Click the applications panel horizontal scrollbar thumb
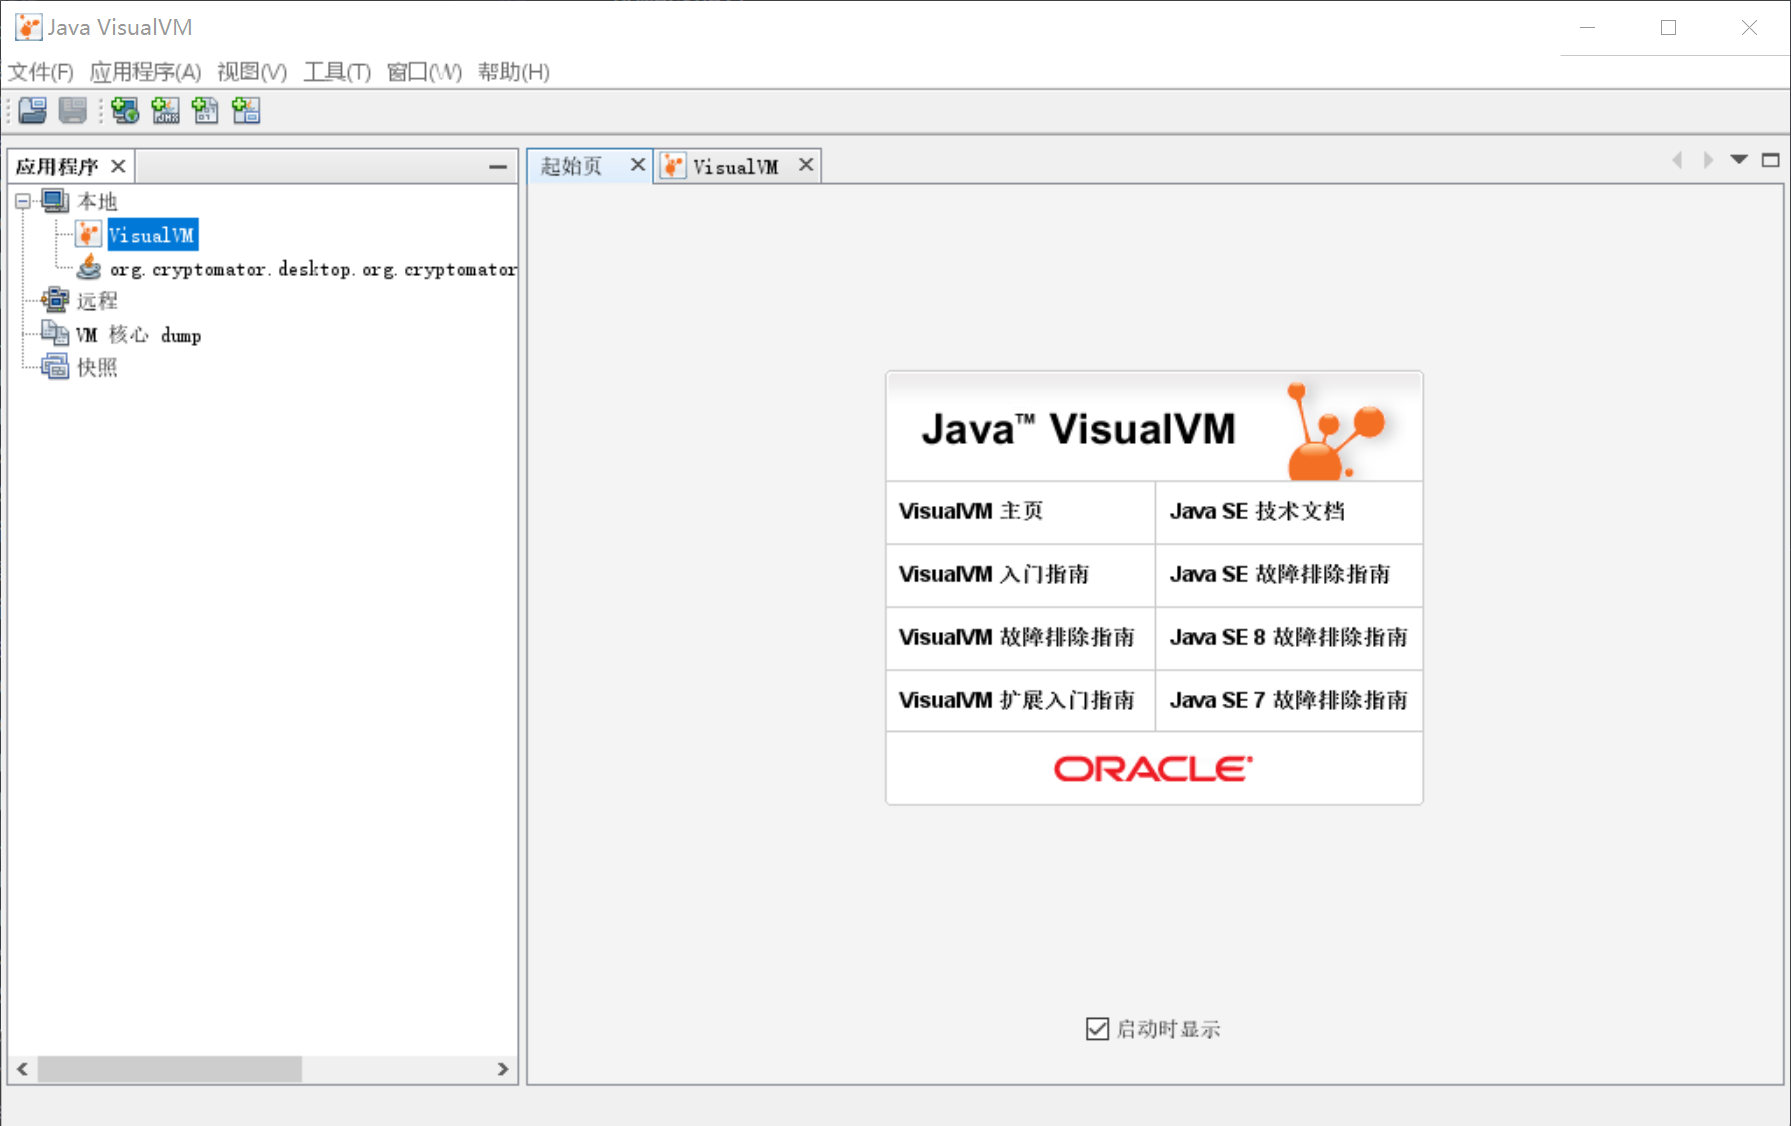Viewport: 1791px width, 1126px height. [169, 1069]
